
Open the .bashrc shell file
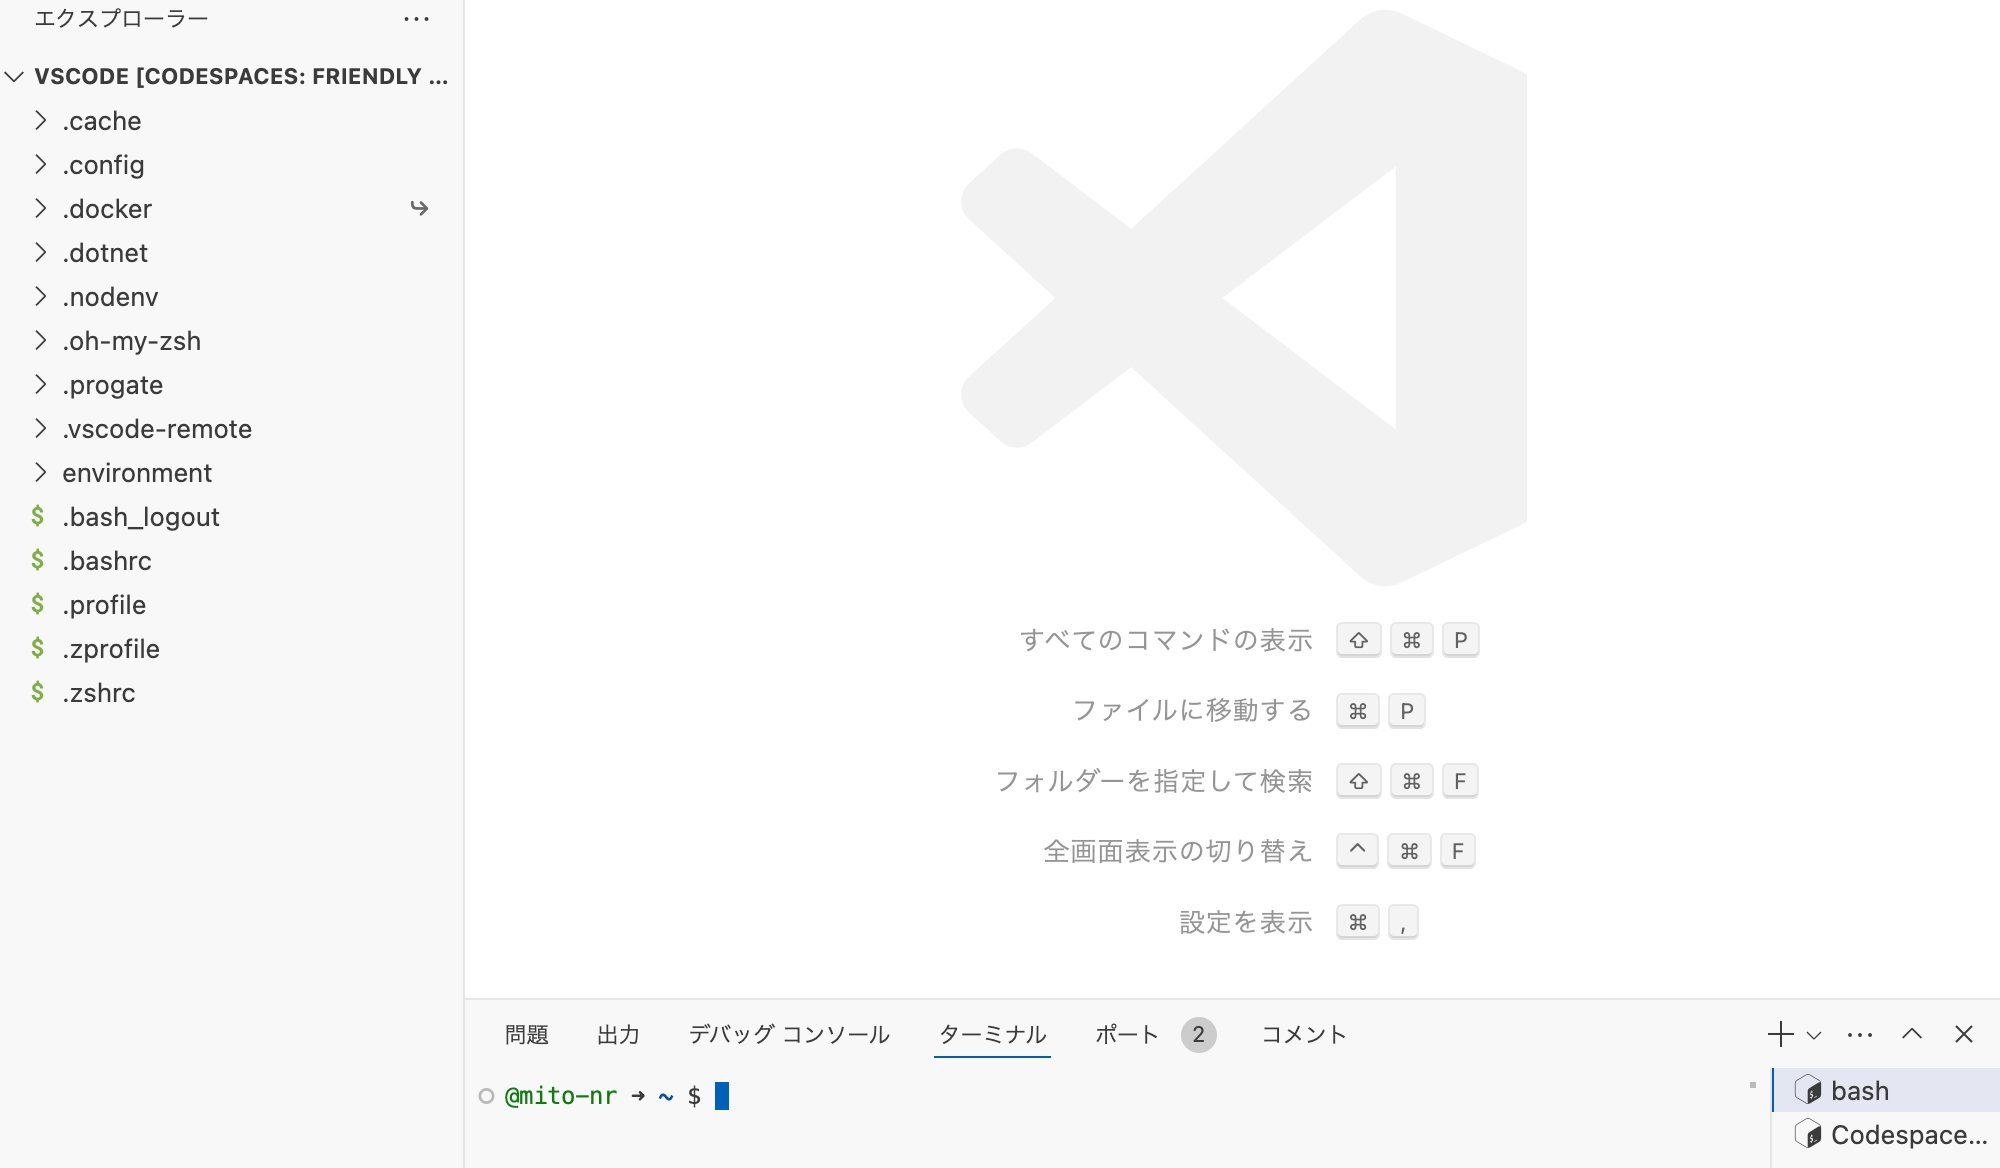pos(107,561)
